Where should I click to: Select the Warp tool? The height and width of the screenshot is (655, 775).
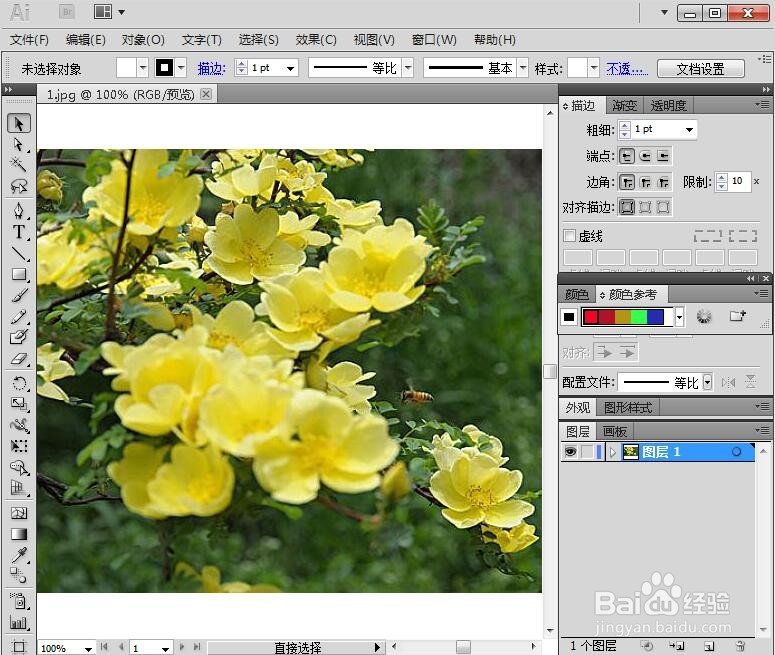(19, 425)
